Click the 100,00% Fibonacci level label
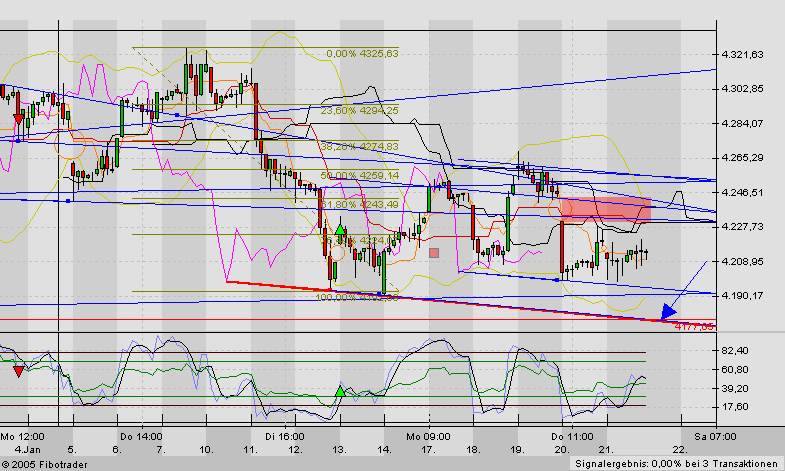The image size is (785, 471). pyautogui.click(x=357, y=297)
